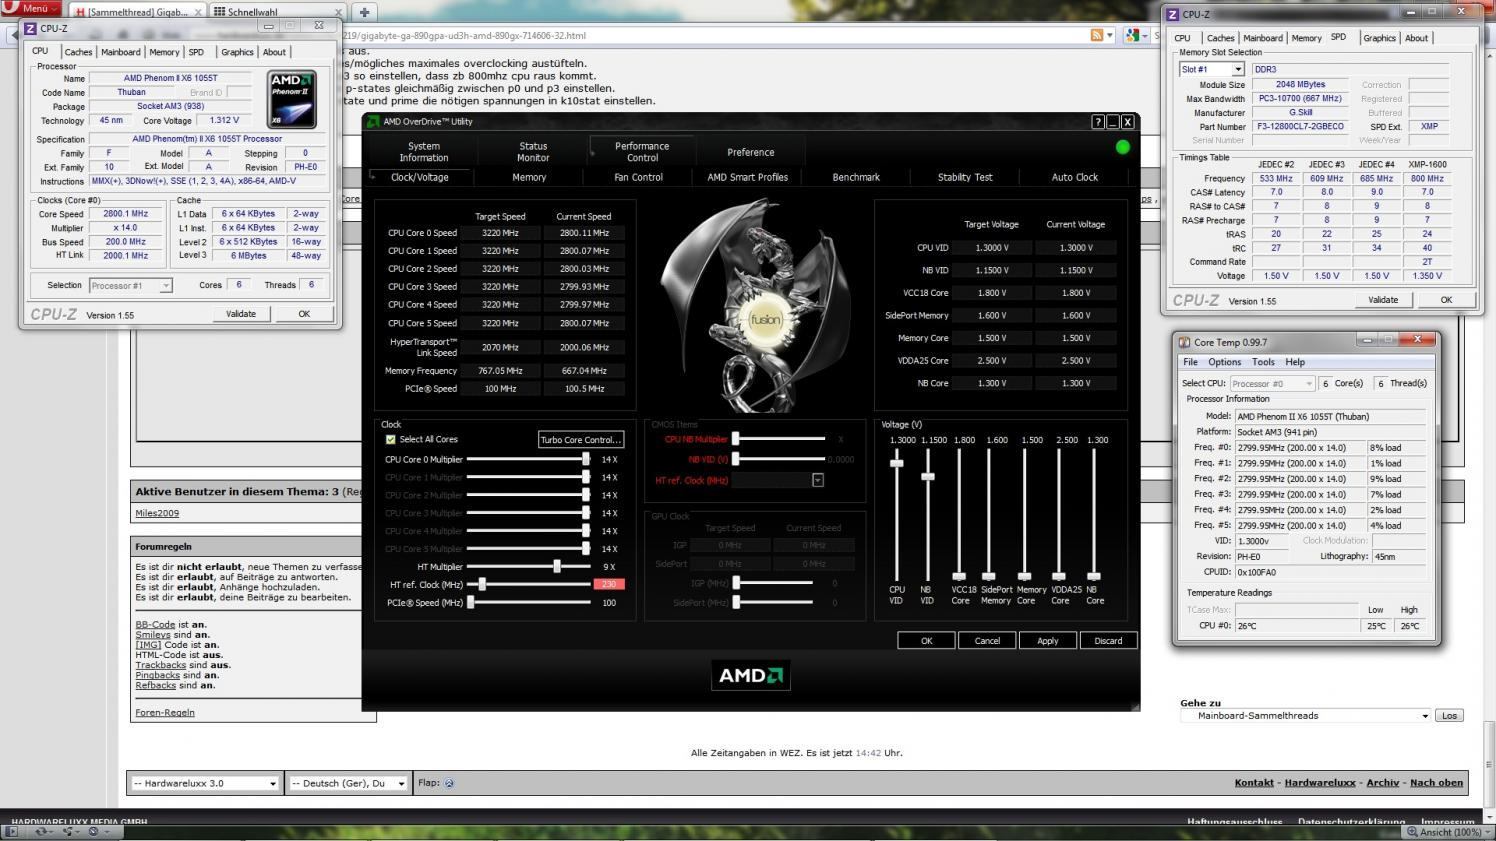This screenshot has width=1496, height=841.
Task: Open the Hardwareluxx 3.0 style dropdown
Action: tap(204, 783)
